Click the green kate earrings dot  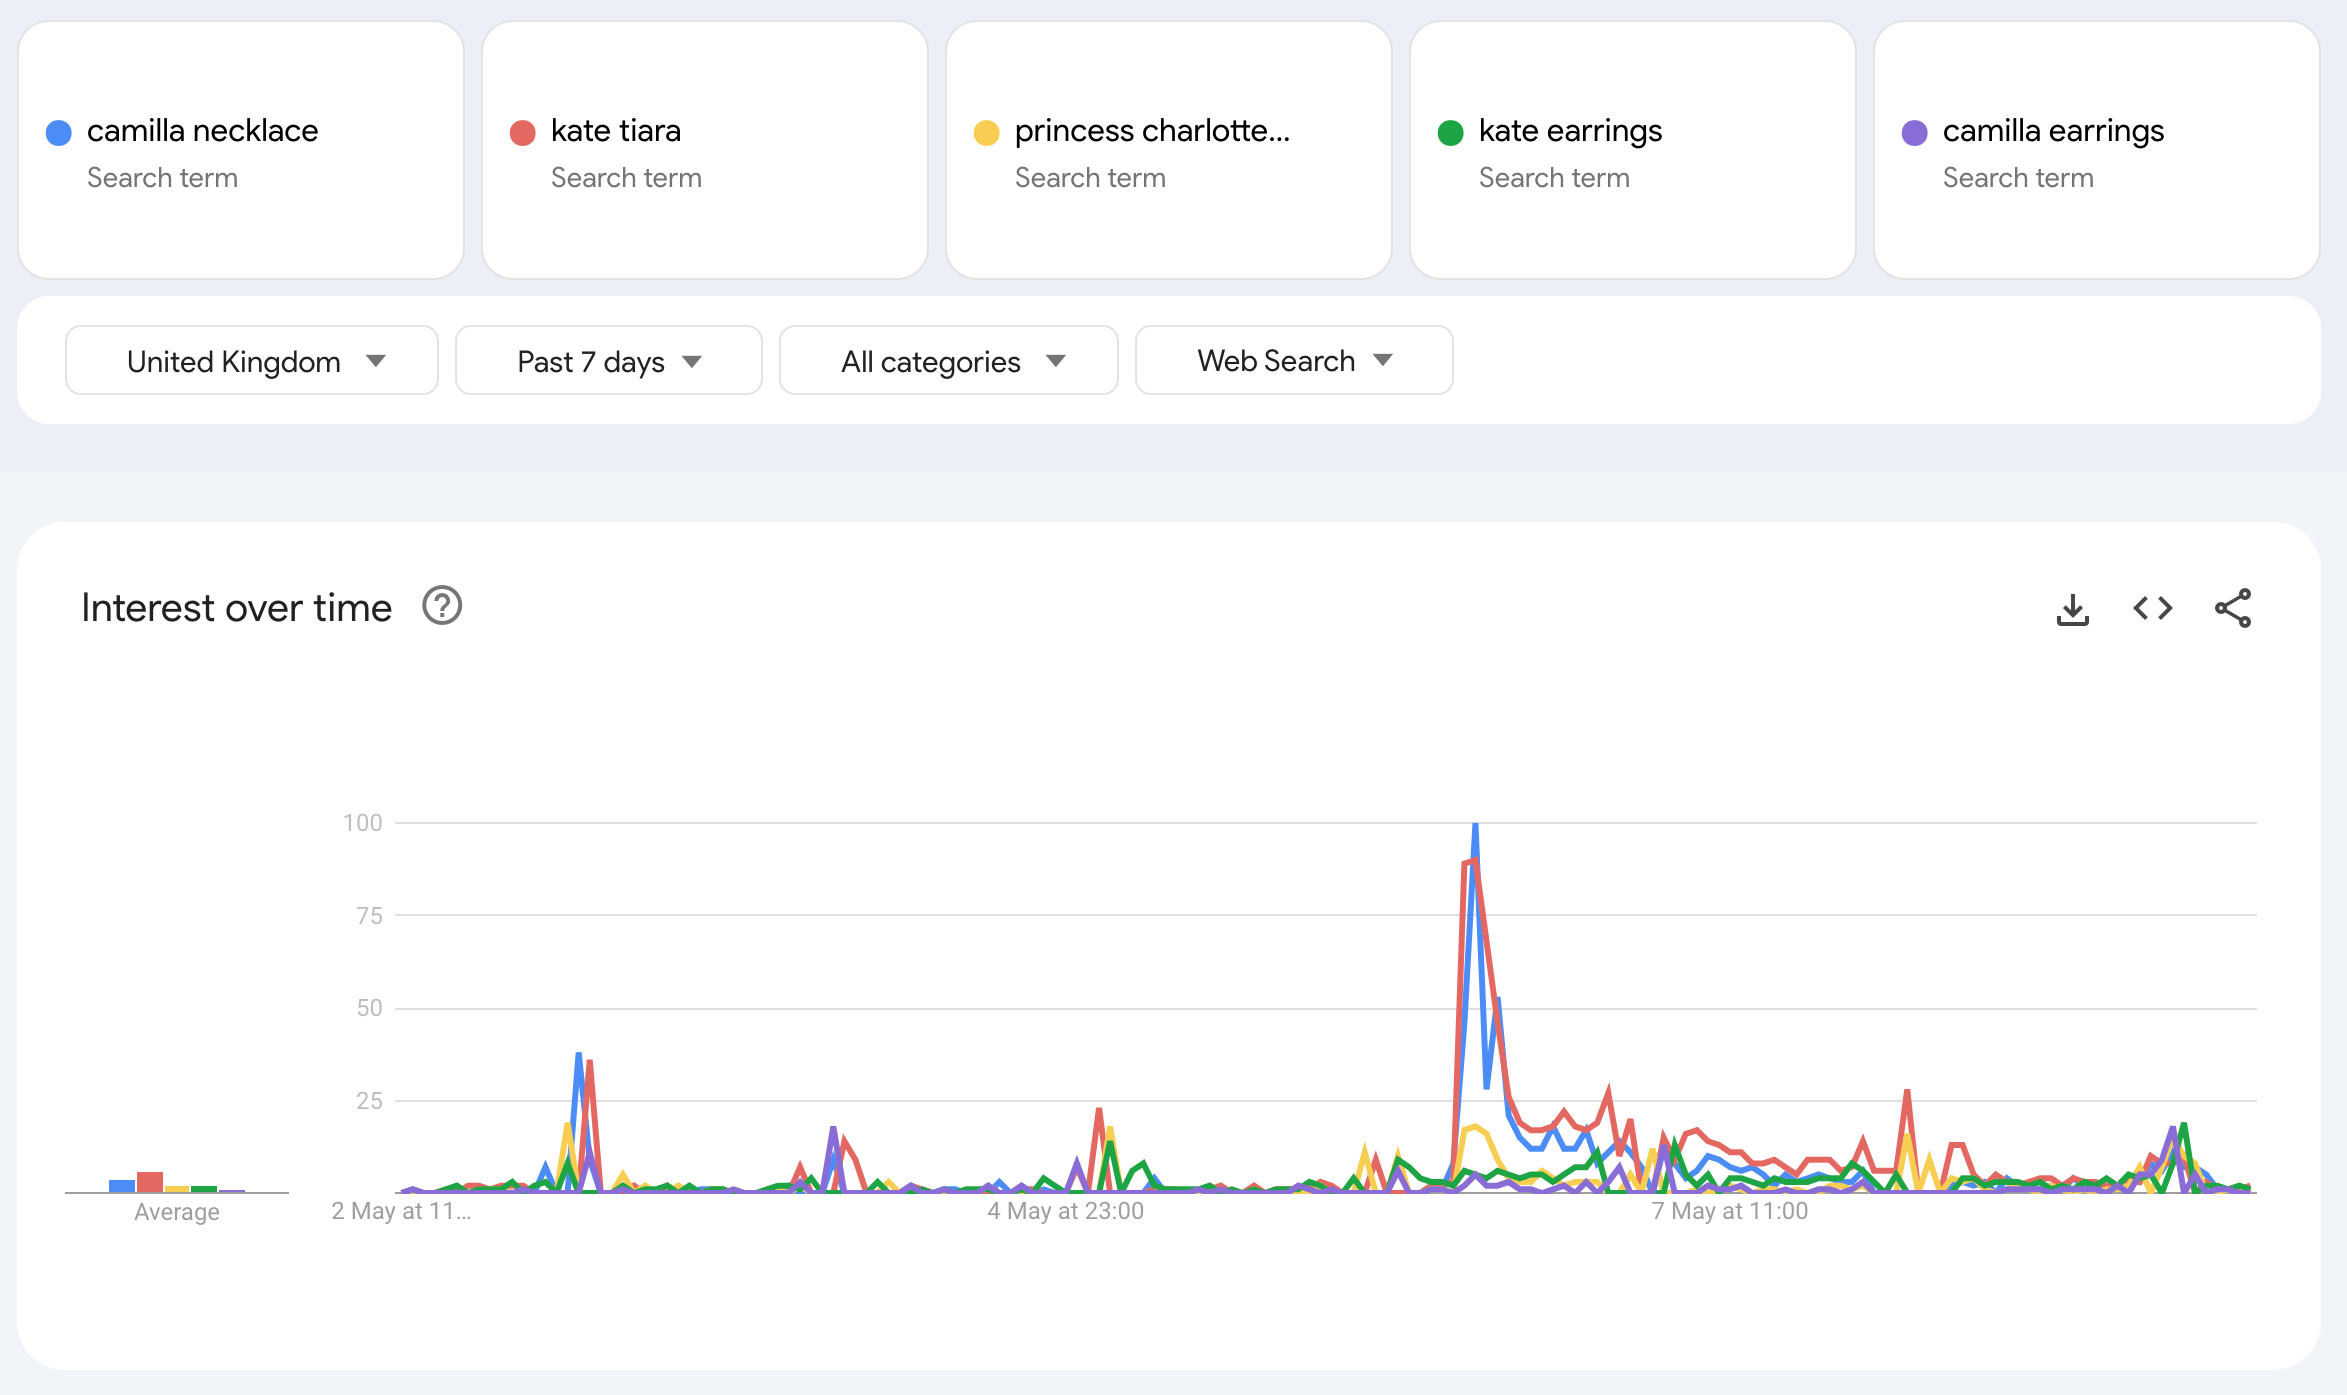click(x=1451, y=132)
